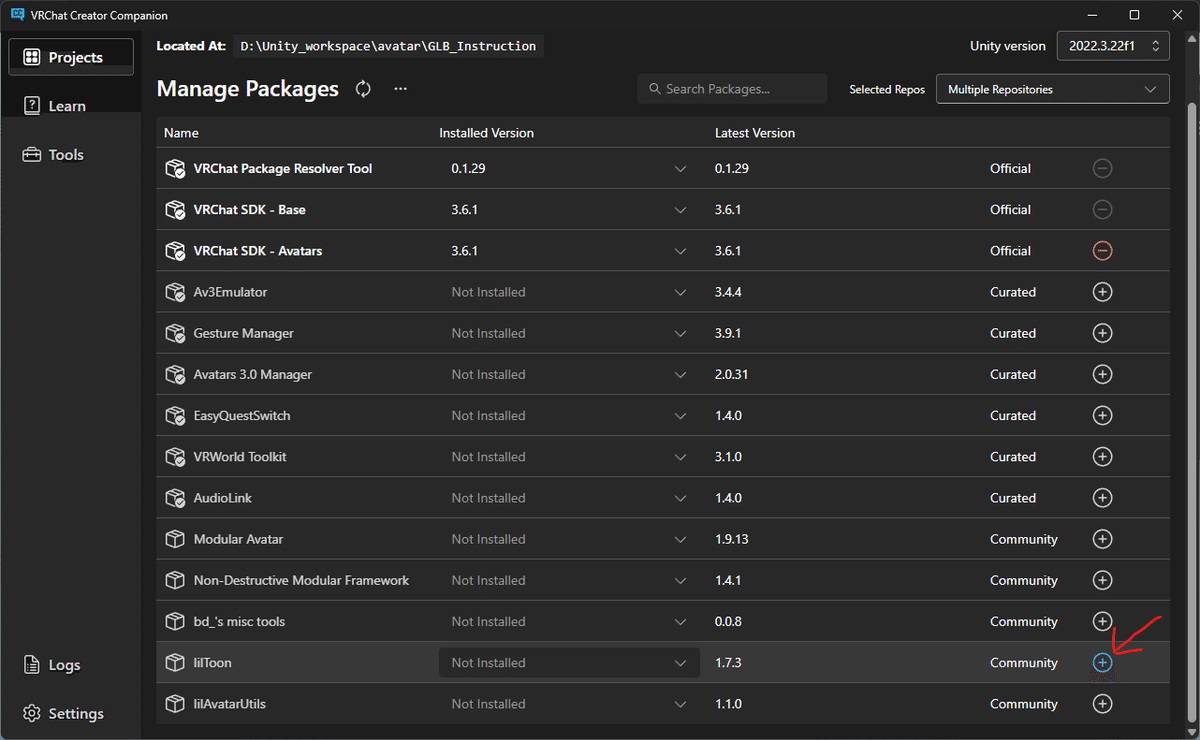Viewport: 1200px width, 740px height.
Task: Click the VRChat Package Resolver Tool package icon
Action: point(175,169)
